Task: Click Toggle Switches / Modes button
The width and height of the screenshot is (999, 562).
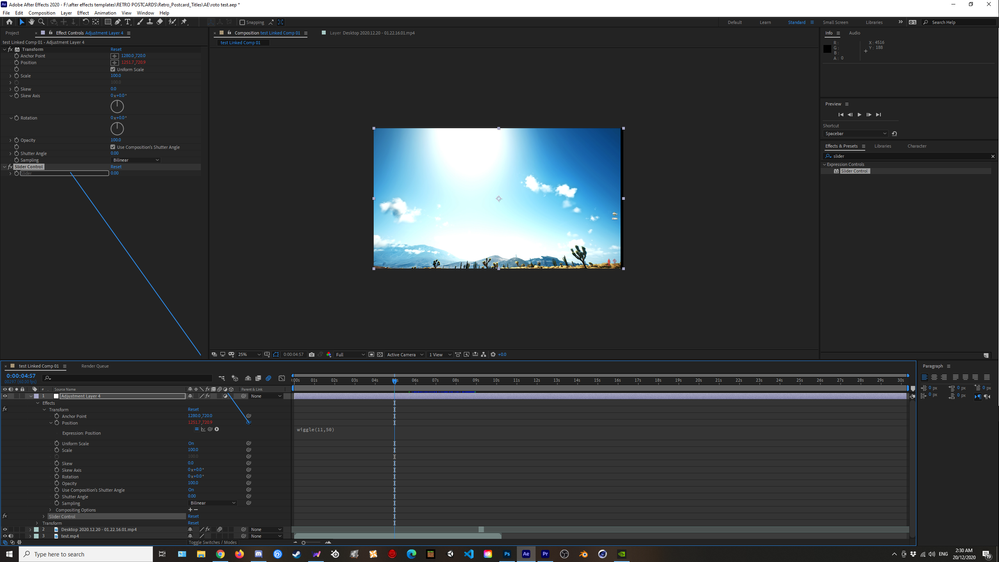Action: 210,542
